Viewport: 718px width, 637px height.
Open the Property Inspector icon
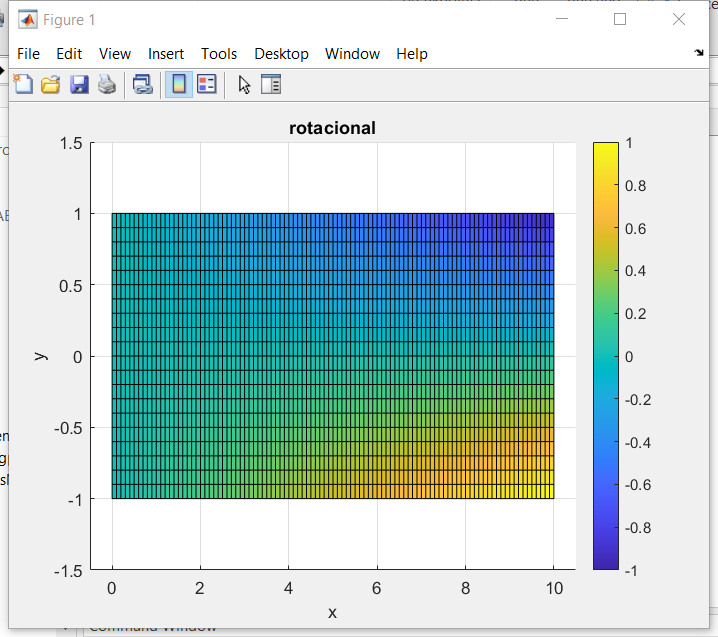(271, 85)
